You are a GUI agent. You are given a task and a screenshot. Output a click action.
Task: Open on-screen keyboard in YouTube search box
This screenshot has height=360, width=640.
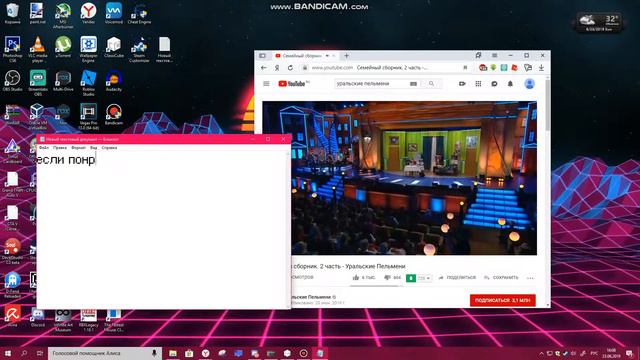(413, 84)
